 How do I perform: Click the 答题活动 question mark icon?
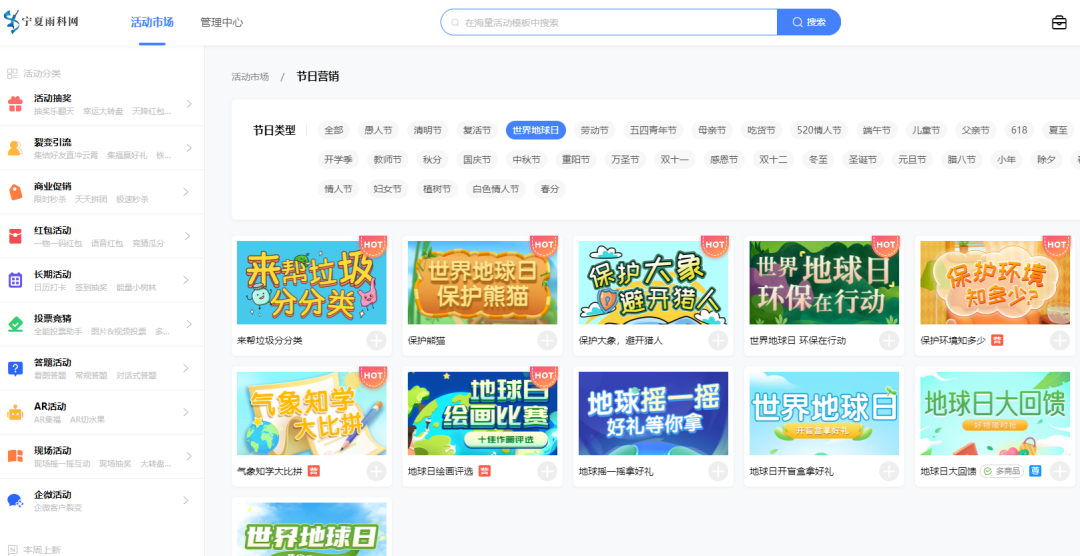click(15, 368)
